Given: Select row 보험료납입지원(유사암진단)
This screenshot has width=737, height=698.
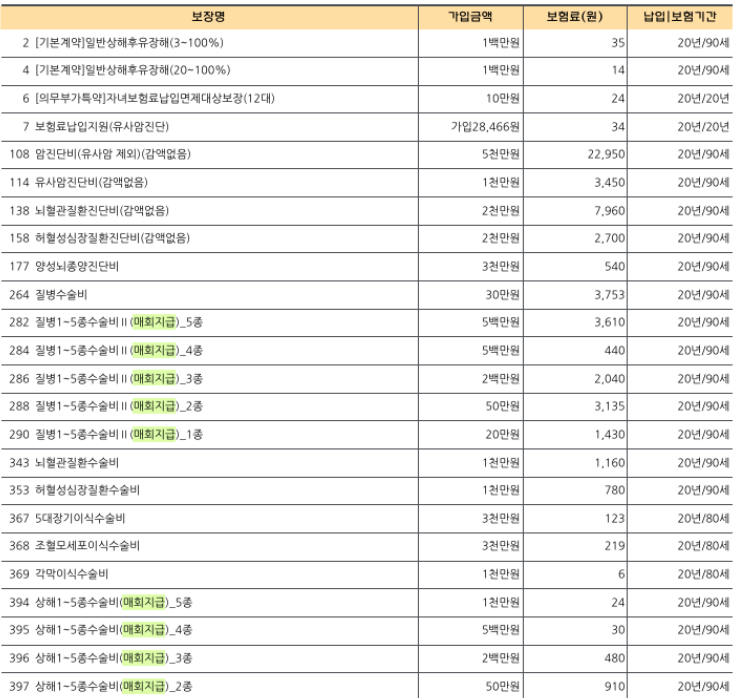Looking at the screenshot, I should pyautogui.click(x=367, y=127).
